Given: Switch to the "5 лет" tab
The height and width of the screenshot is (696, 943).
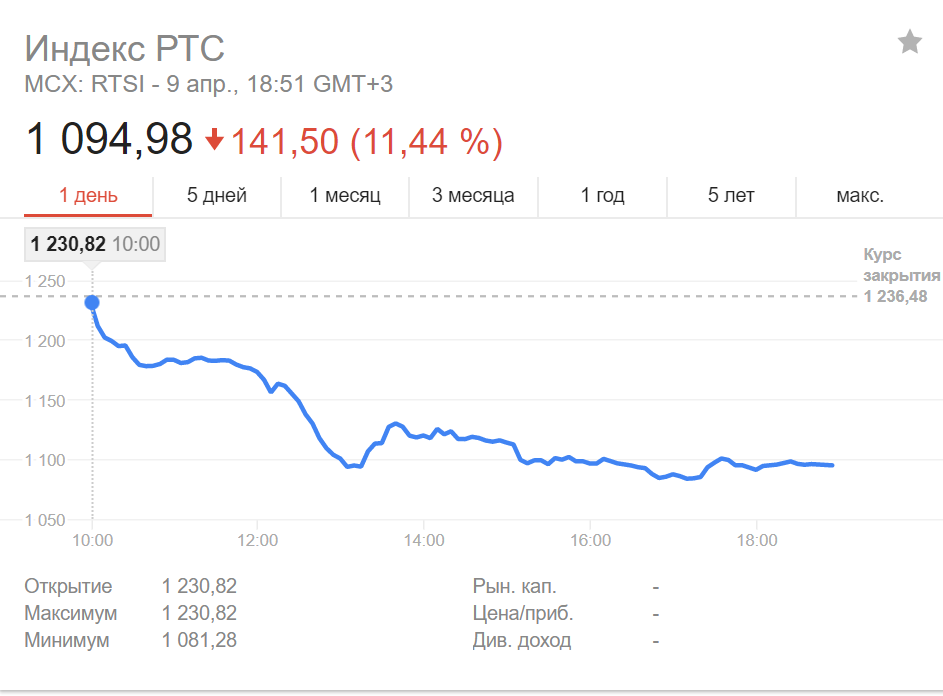Looking at the screenshot, I should coord(731,195).
